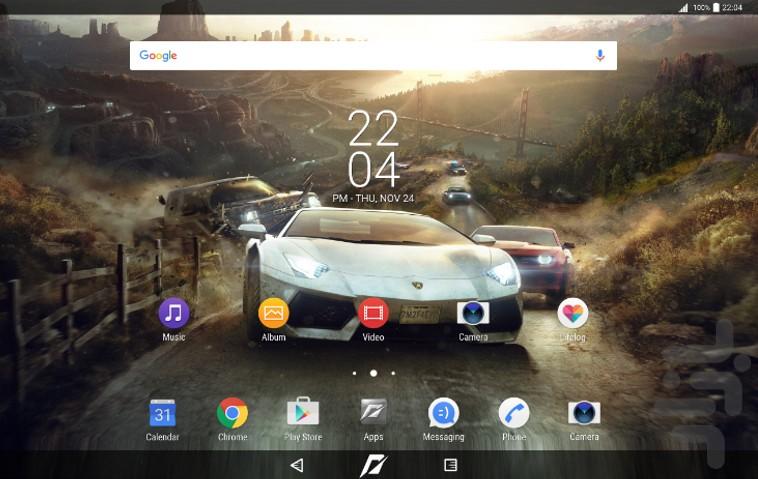
Task: Open the Calendar app in dock
Action: click(162, 413)
